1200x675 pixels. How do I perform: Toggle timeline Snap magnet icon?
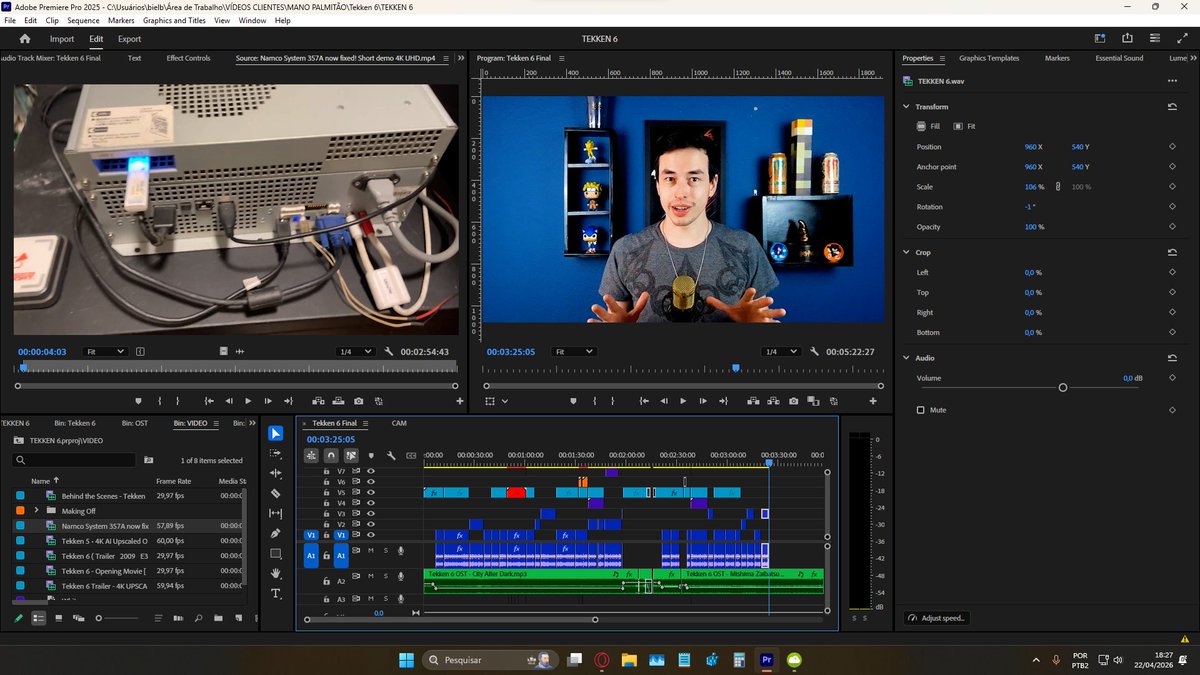(331, 456)
